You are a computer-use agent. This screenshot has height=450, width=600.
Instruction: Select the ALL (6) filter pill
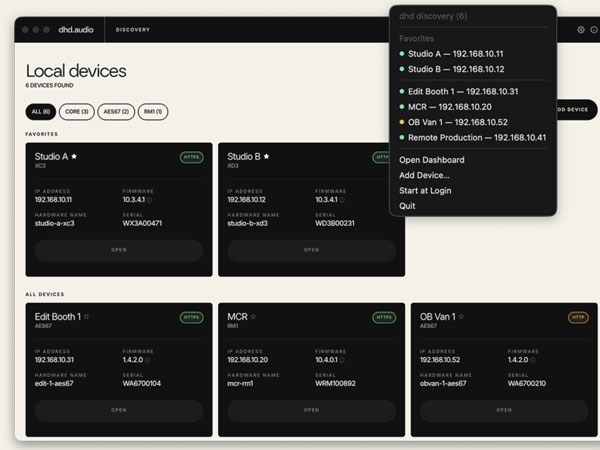click(41, 112)
